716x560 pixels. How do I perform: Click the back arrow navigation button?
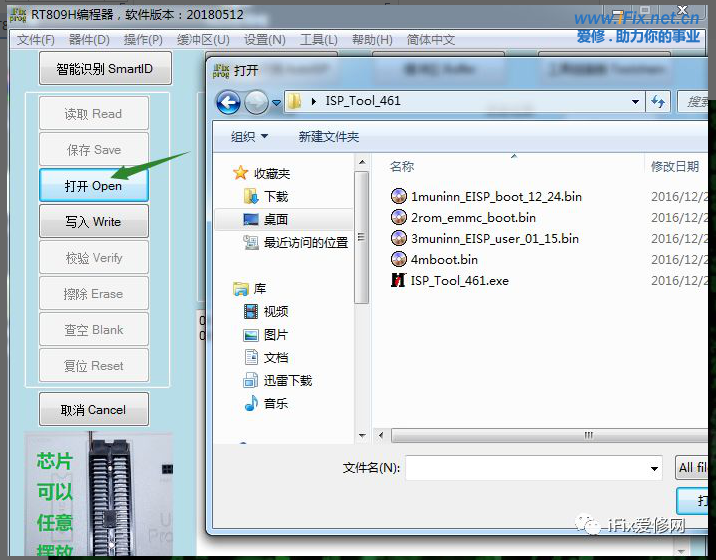point(228,102)
